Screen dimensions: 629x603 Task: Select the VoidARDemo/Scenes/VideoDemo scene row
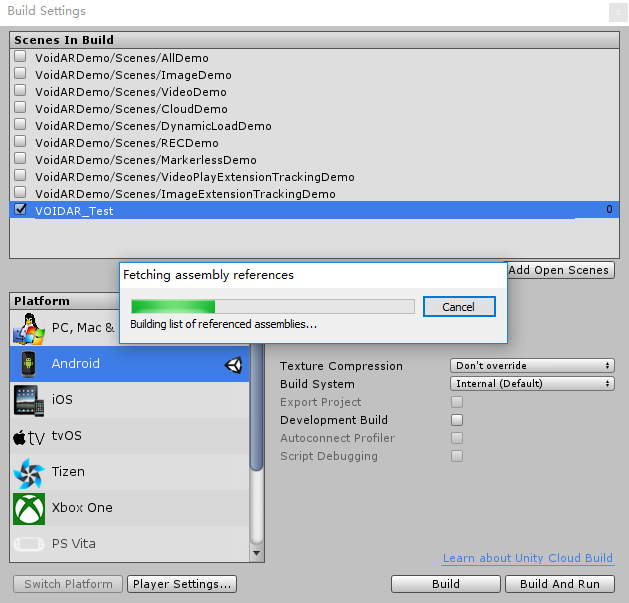[314, 92]
